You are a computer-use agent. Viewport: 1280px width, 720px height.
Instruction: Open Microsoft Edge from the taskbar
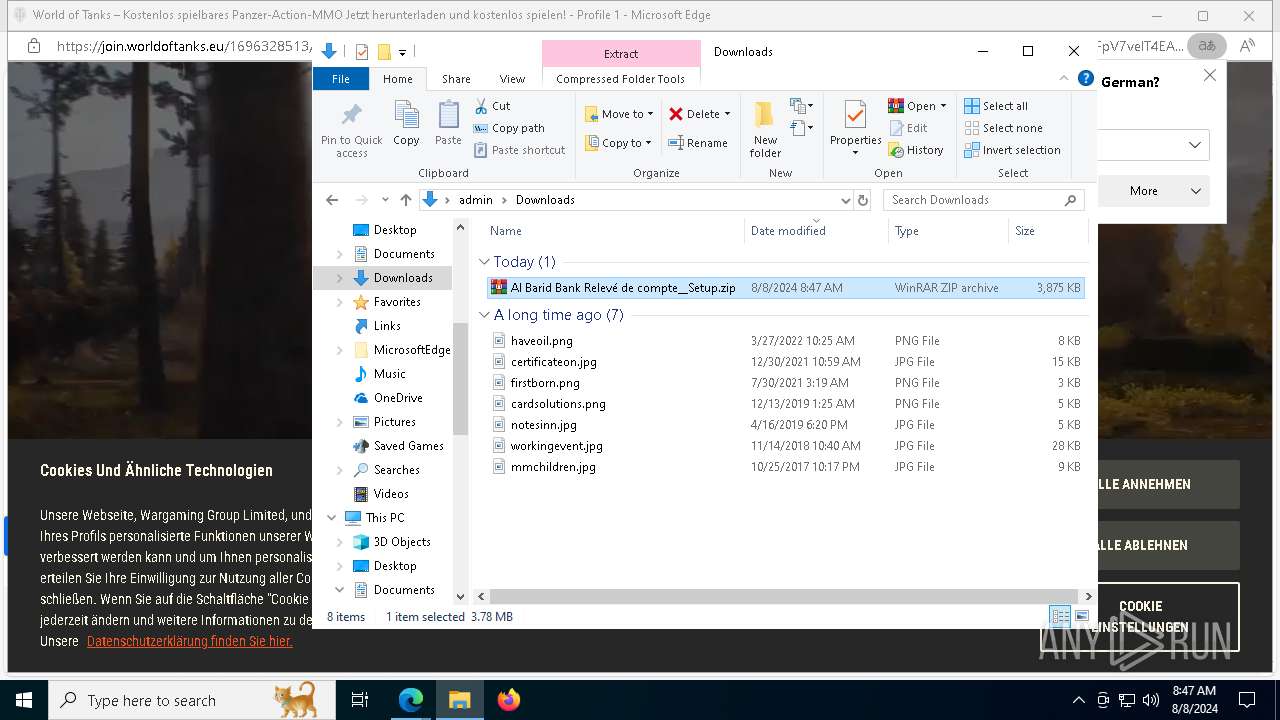[x=411, y=700]
